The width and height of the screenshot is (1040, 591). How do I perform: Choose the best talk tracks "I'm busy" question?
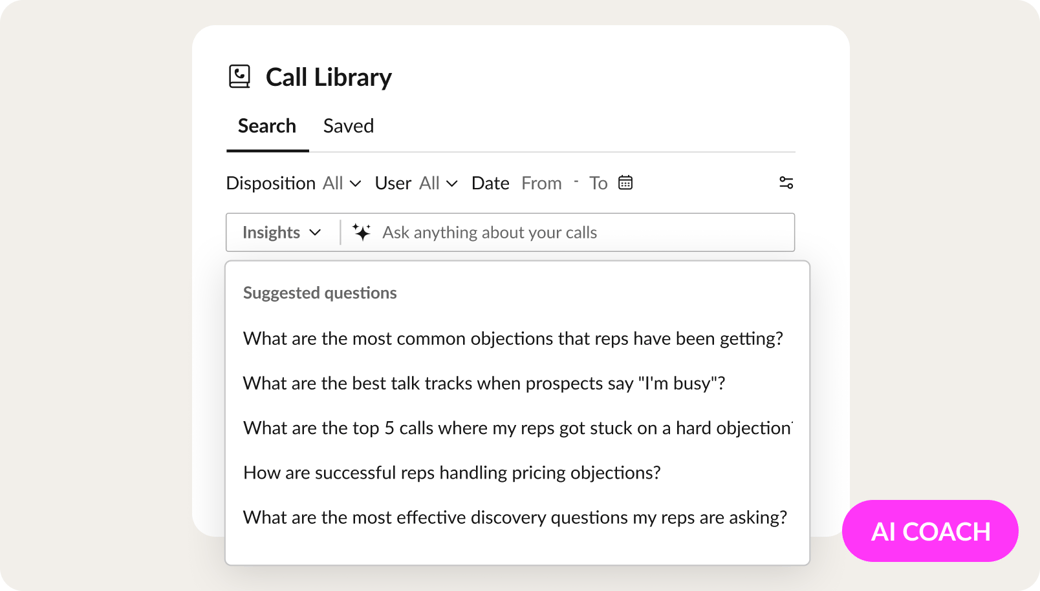(x=484, y=383)
